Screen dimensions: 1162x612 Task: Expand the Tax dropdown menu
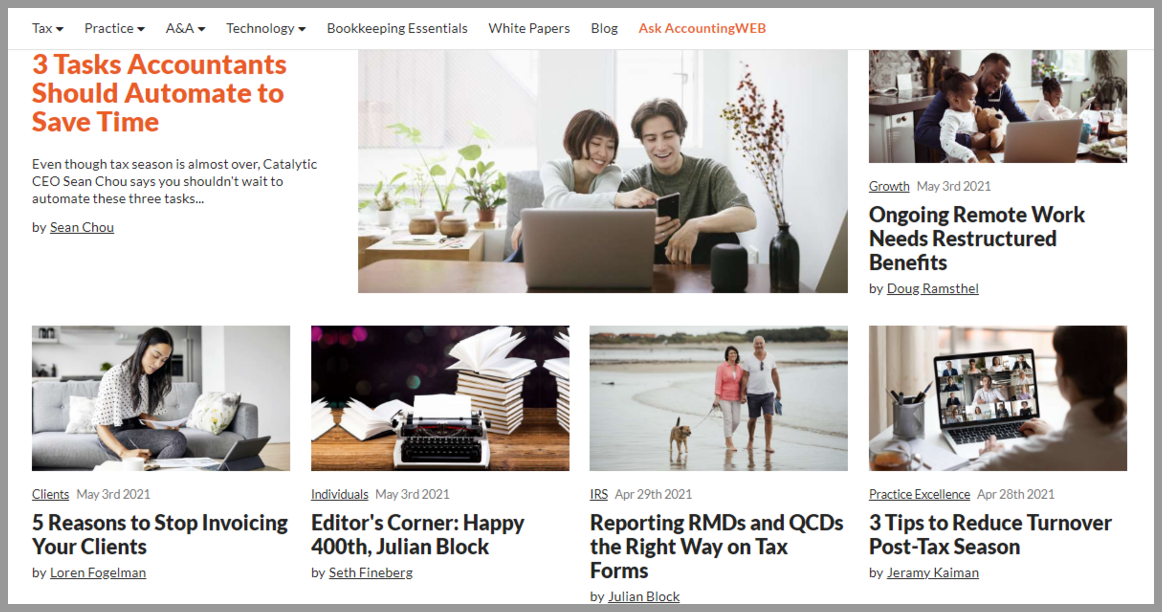[x=47, y=28]
